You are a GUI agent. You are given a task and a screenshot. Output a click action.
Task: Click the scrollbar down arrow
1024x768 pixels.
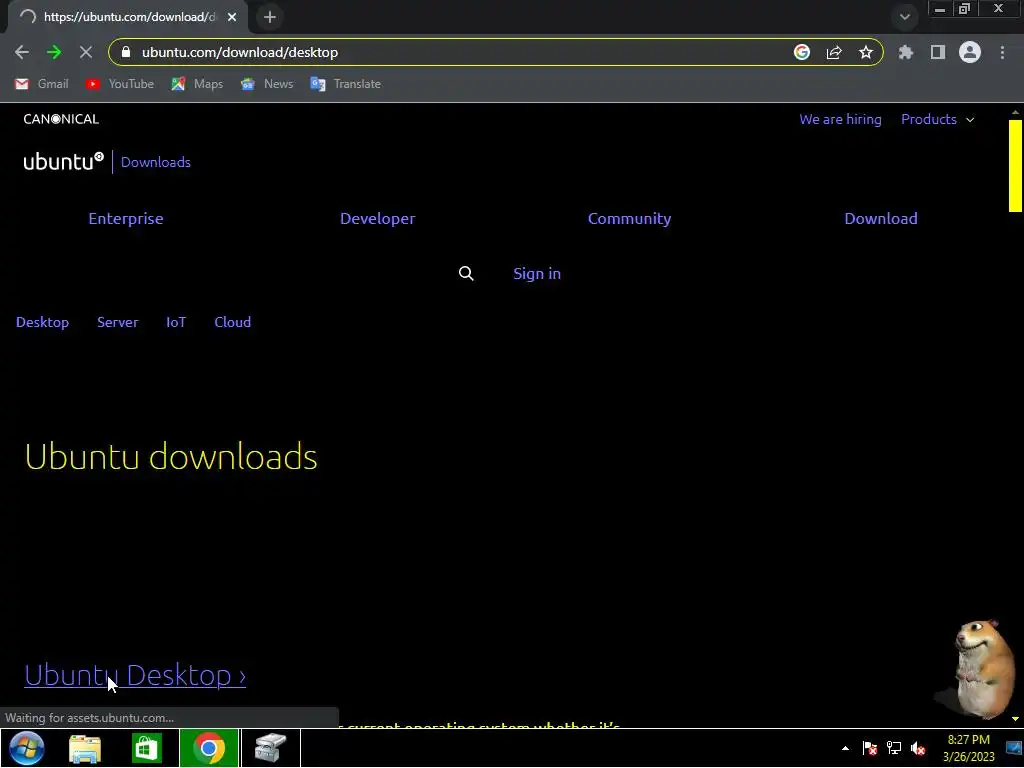coord(1015,719)
